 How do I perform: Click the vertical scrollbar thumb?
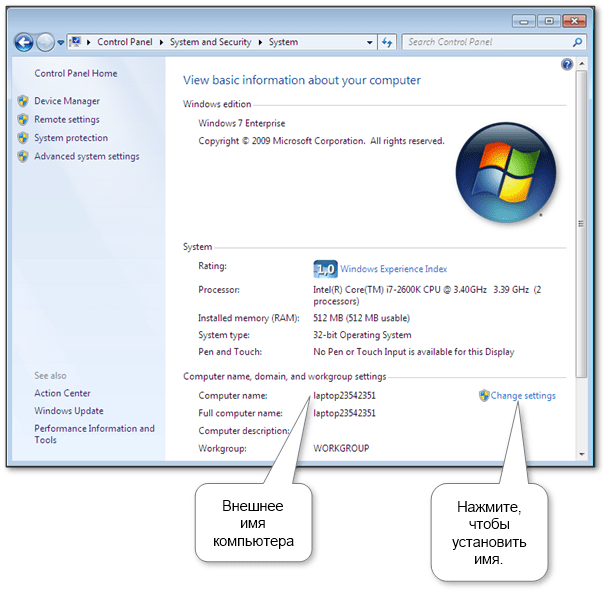coord(581,224)
